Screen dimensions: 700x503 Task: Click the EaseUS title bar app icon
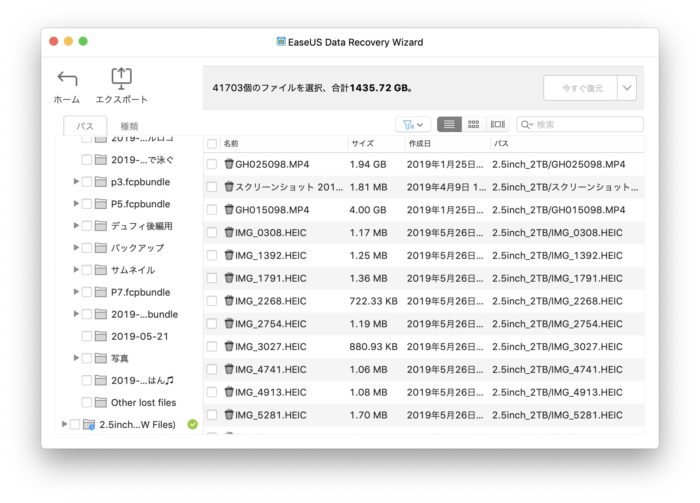[x=281, y=42]
